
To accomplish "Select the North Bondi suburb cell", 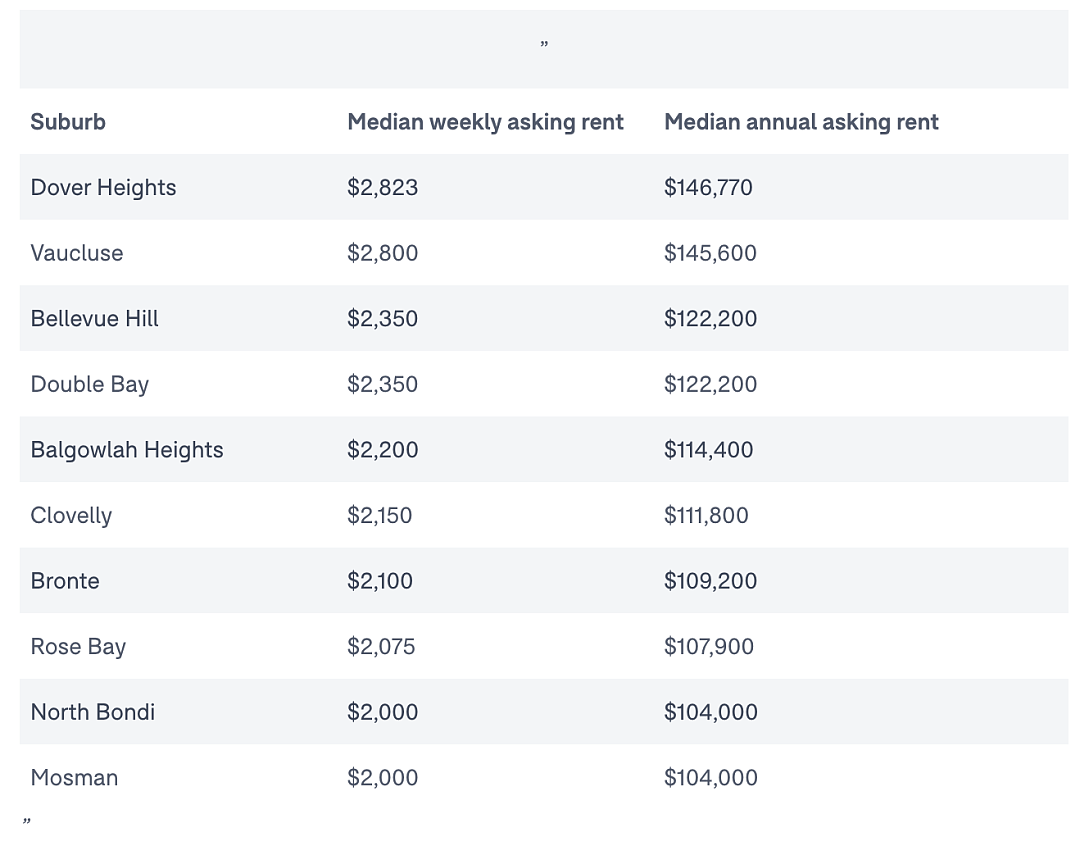I will point(93,712).
